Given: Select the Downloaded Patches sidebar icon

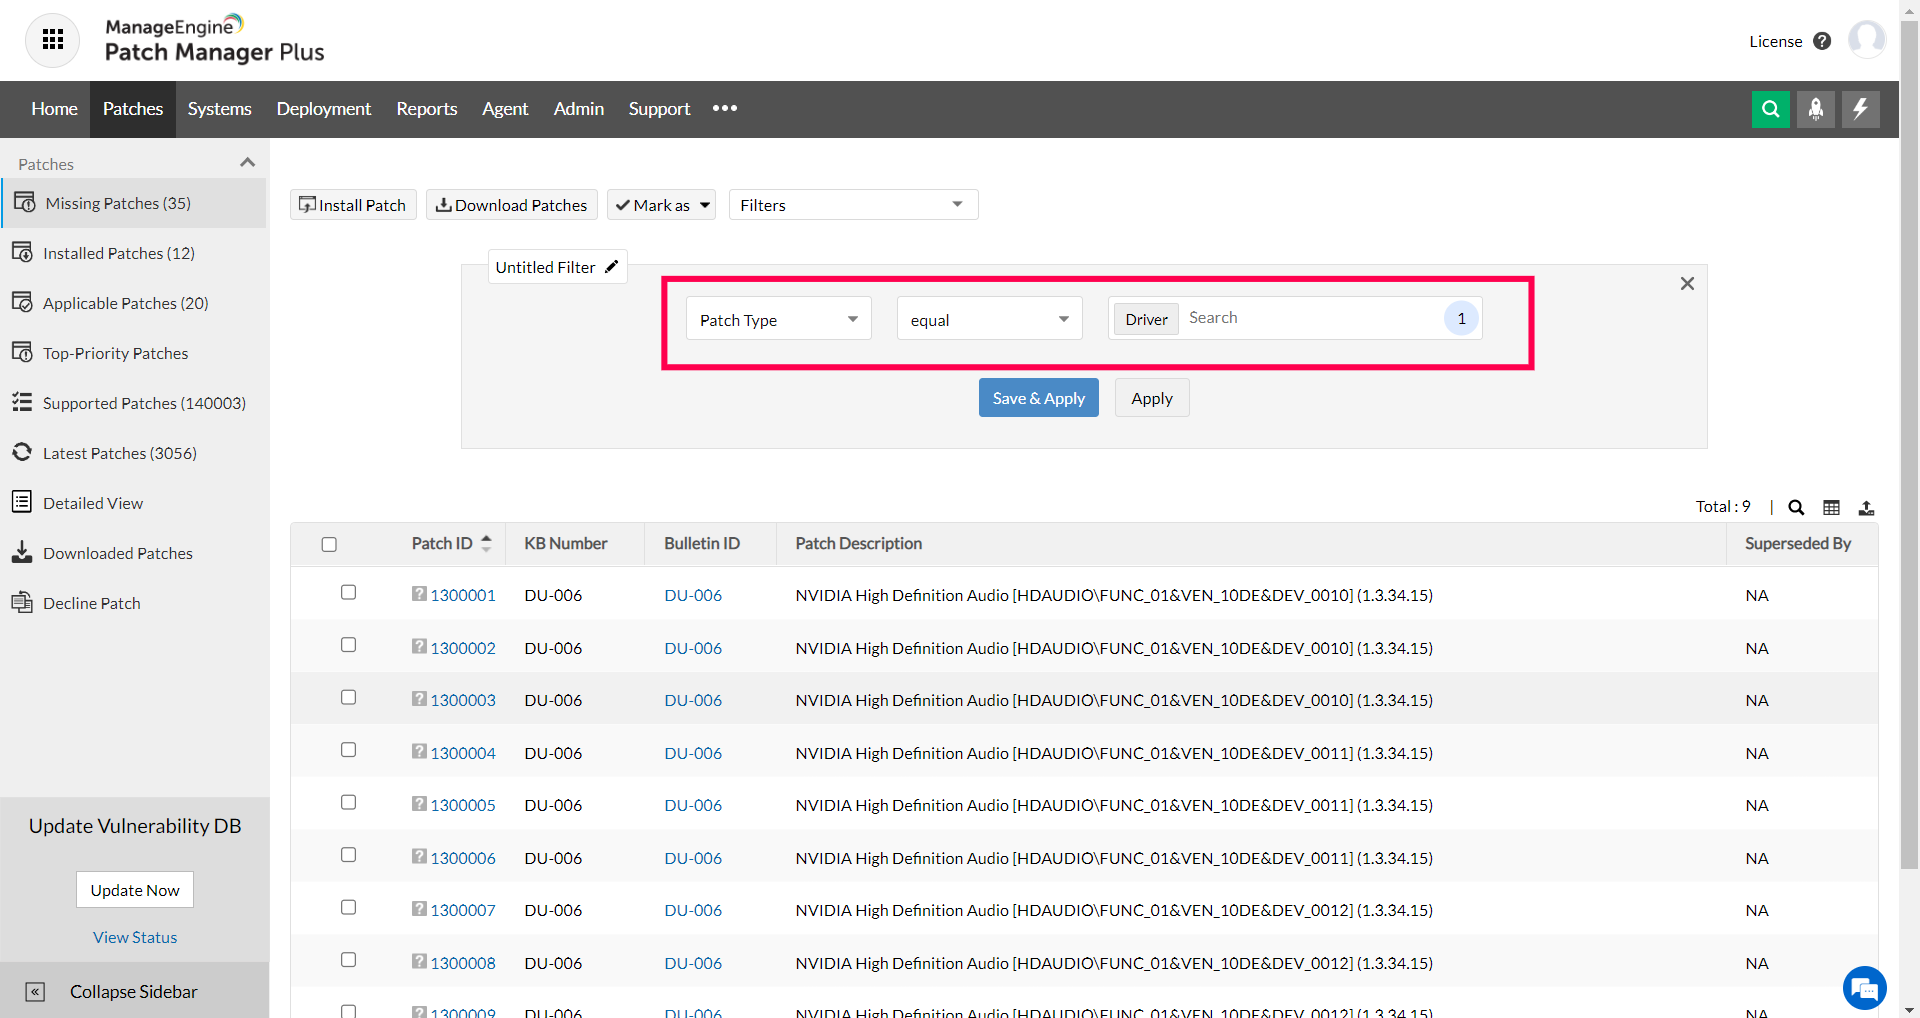Looking at the screenshot, I should tap(22, 552).
